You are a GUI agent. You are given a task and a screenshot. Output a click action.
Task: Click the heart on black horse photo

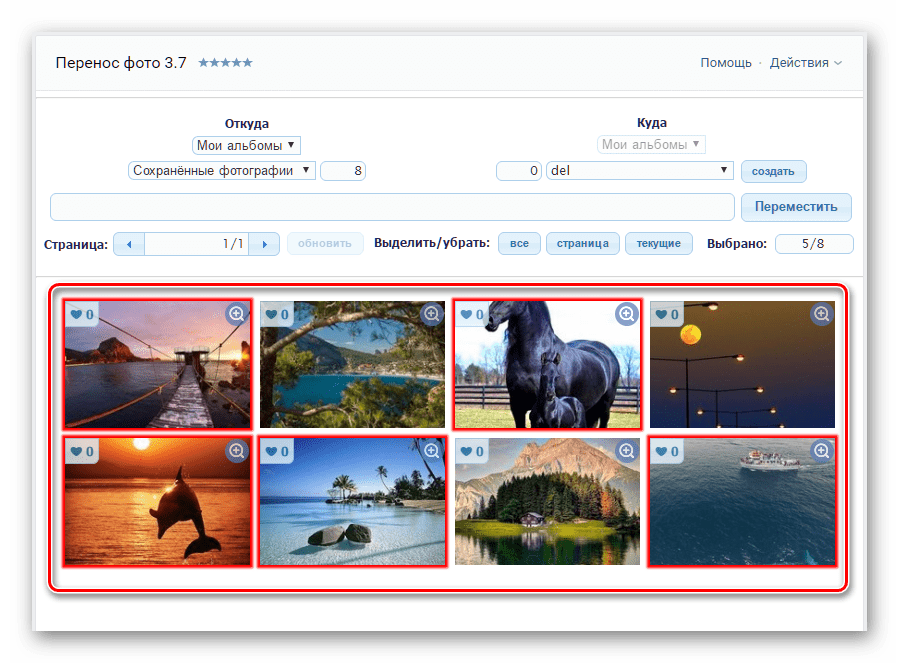point(466,314)
